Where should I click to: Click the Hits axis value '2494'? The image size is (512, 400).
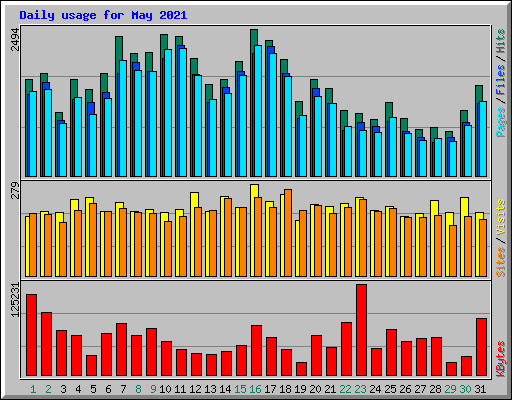(15, 40)
